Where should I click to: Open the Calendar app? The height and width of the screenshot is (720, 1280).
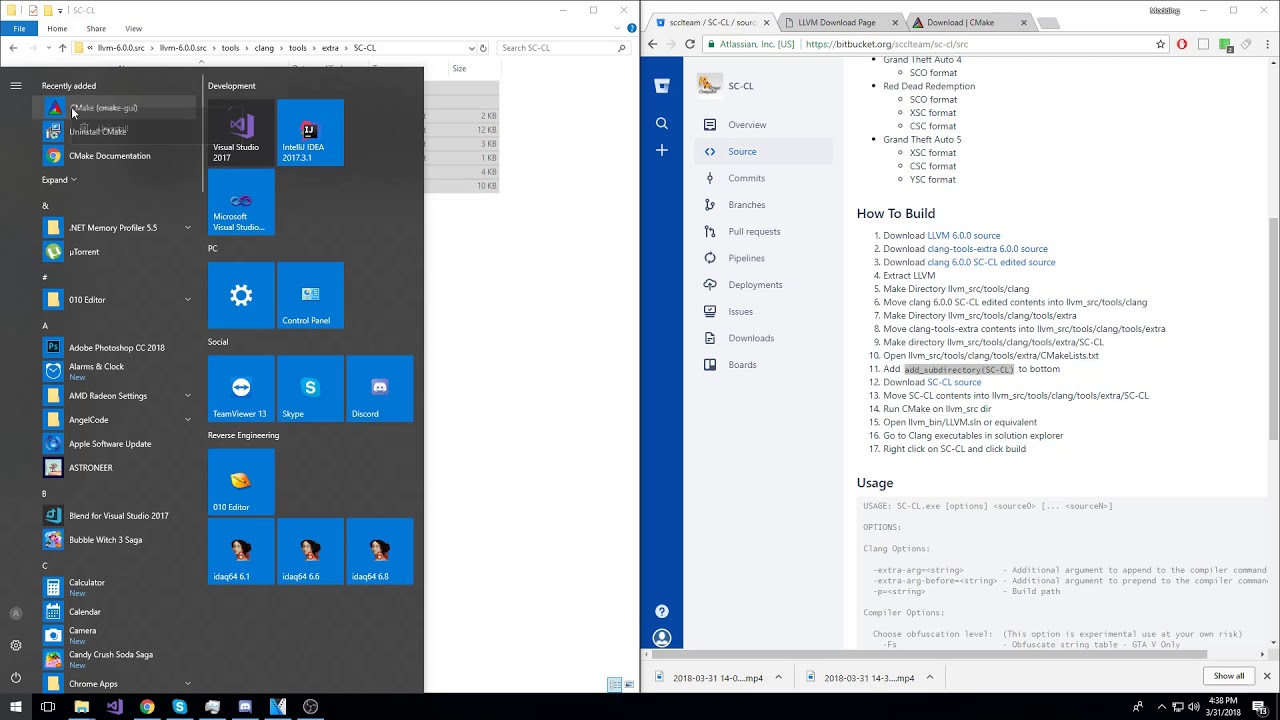click(118, 612)
